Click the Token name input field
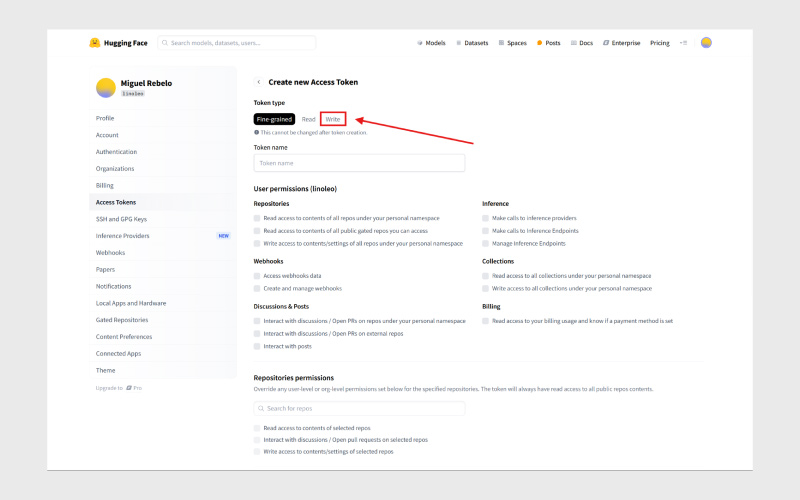This screenshot has height=500, width=800. coord(359,163)
